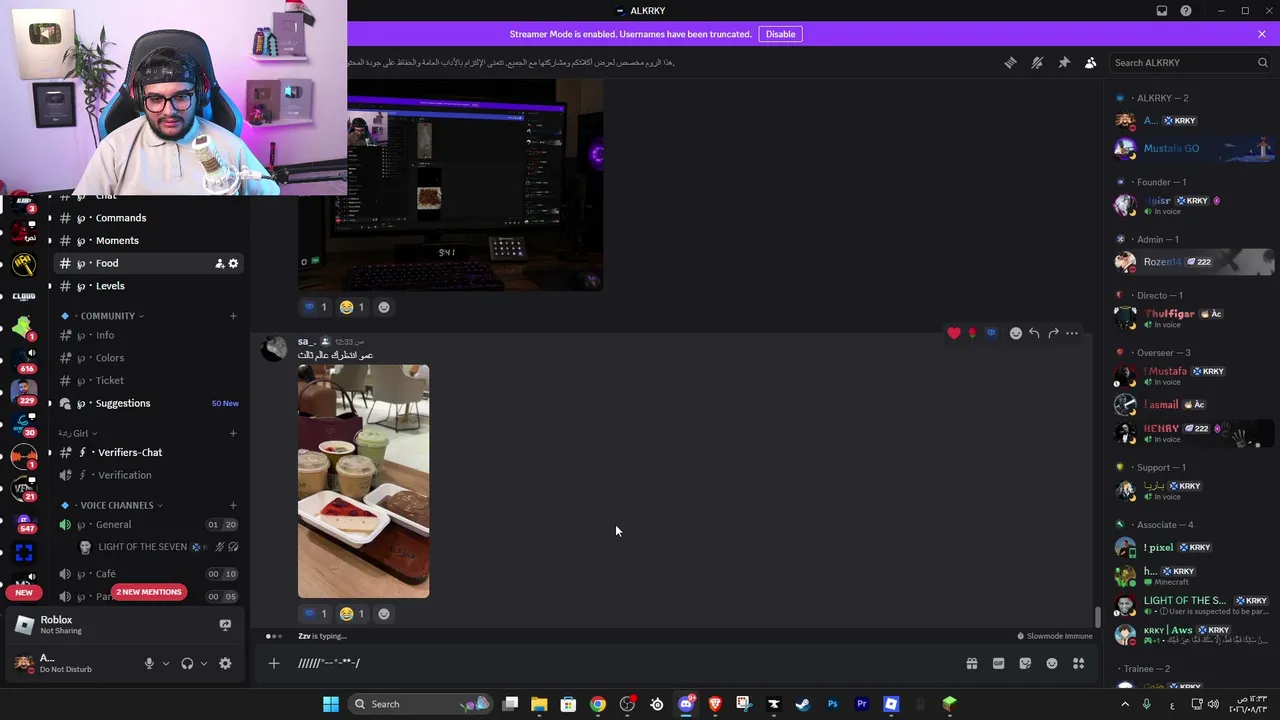Invite people to Food channel
Screen dimensions: 1280x720
pyautogui.click(x=219, y=264)
